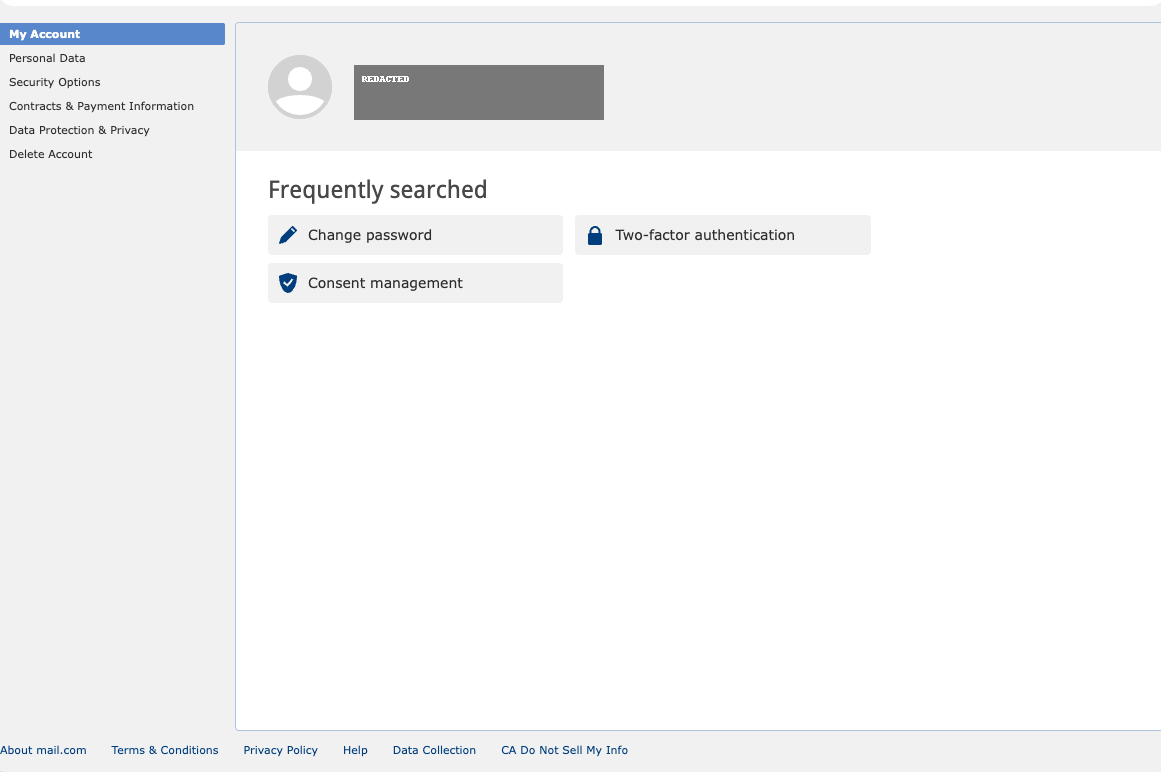Click the shield checkmark icon for Consent management
The image size is (1161, 772).
pos(288,283)
